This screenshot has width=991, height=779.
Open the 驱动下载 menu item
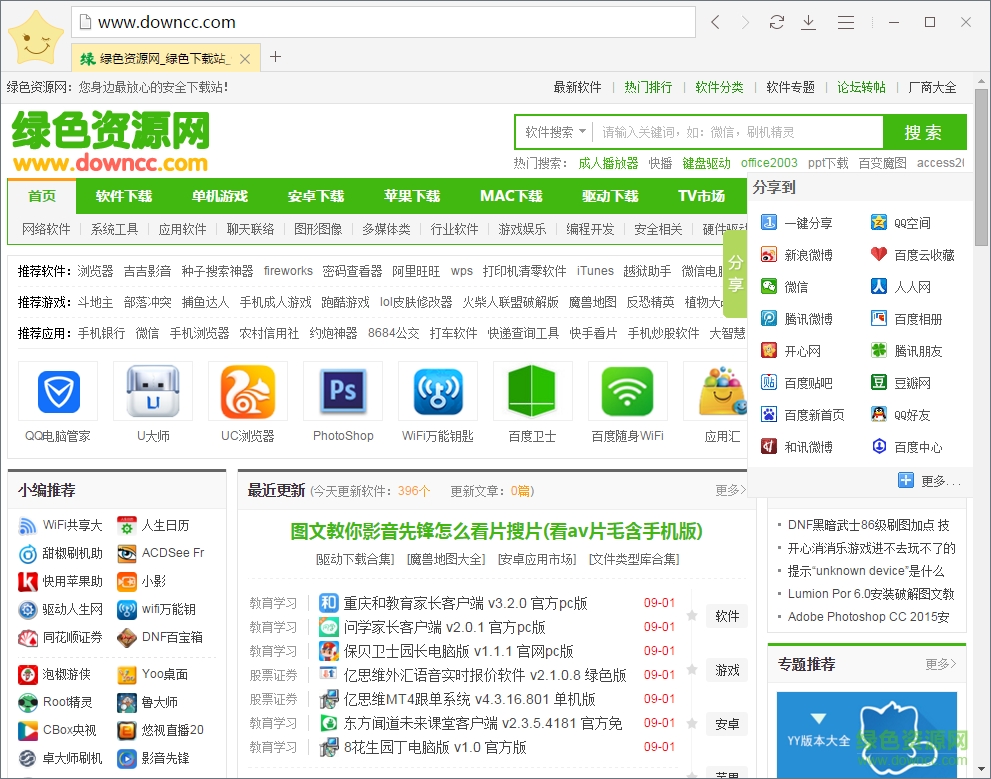pos(608,196)
